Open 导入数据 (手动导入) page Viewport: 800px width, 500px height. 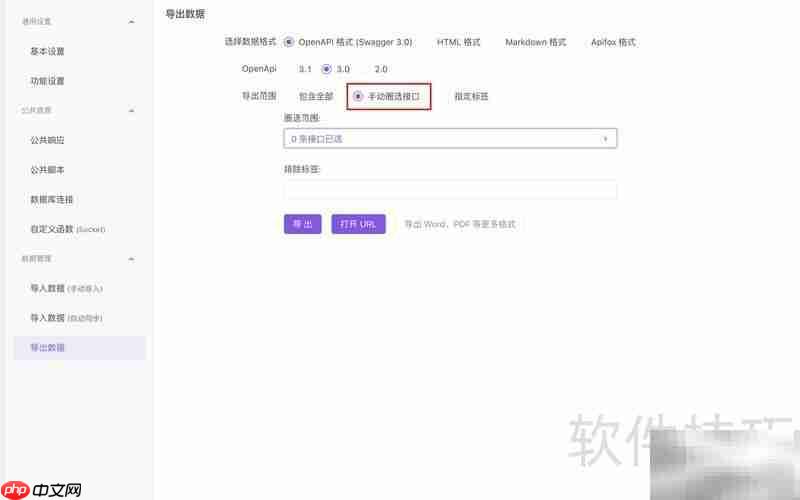[x=66, y=288]
